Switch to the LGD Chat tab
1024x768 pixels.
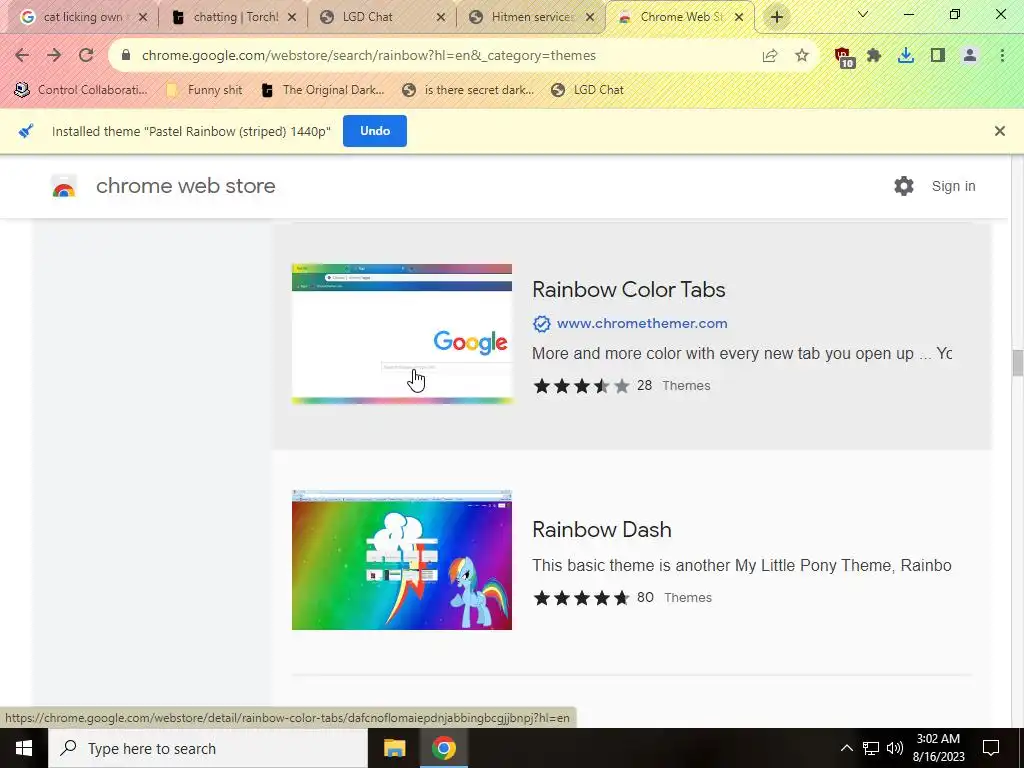381,17
